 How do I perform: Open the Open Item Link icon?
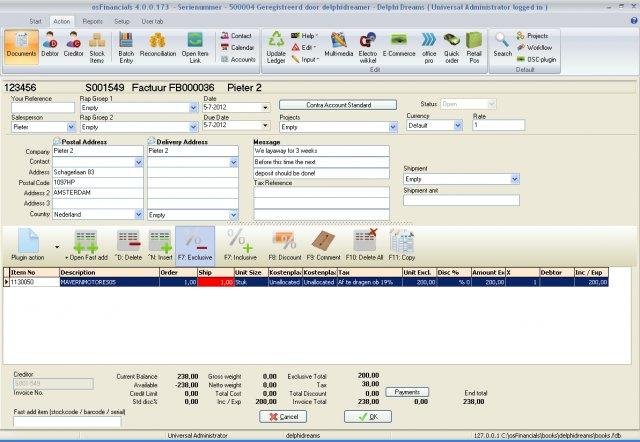[x=195, y=47]
